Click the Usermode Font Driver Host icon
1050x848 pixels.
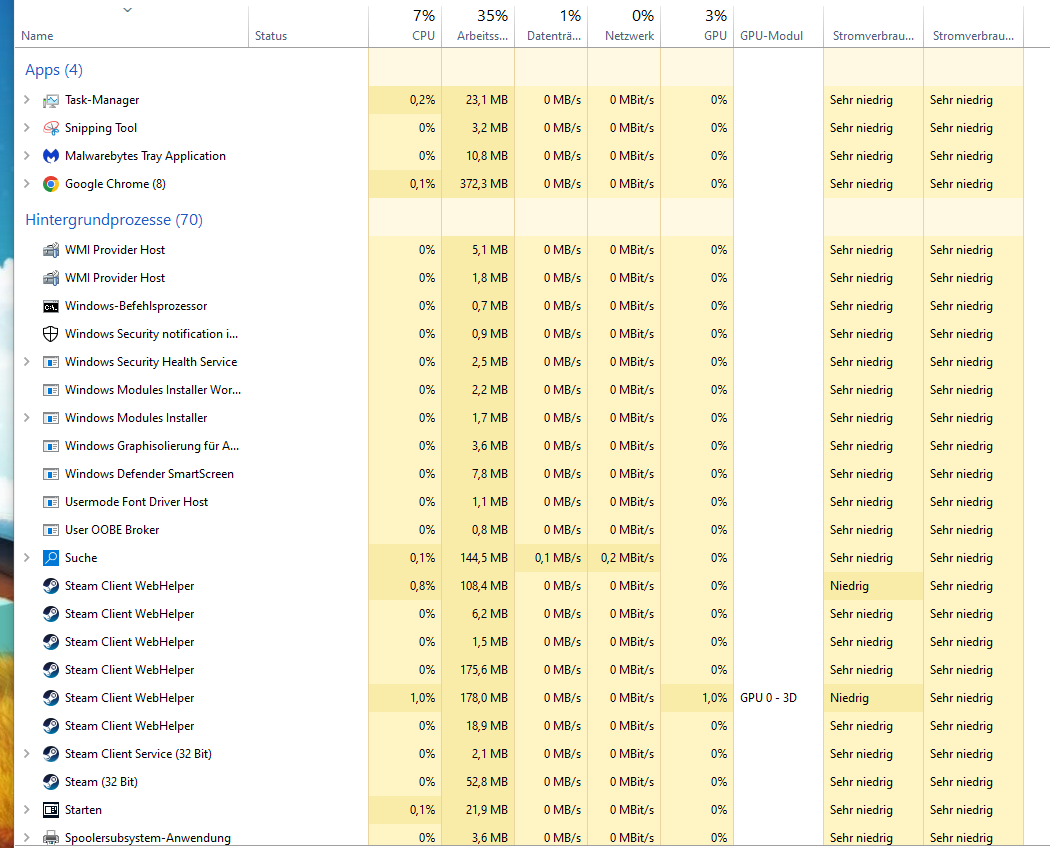point(51,502)
